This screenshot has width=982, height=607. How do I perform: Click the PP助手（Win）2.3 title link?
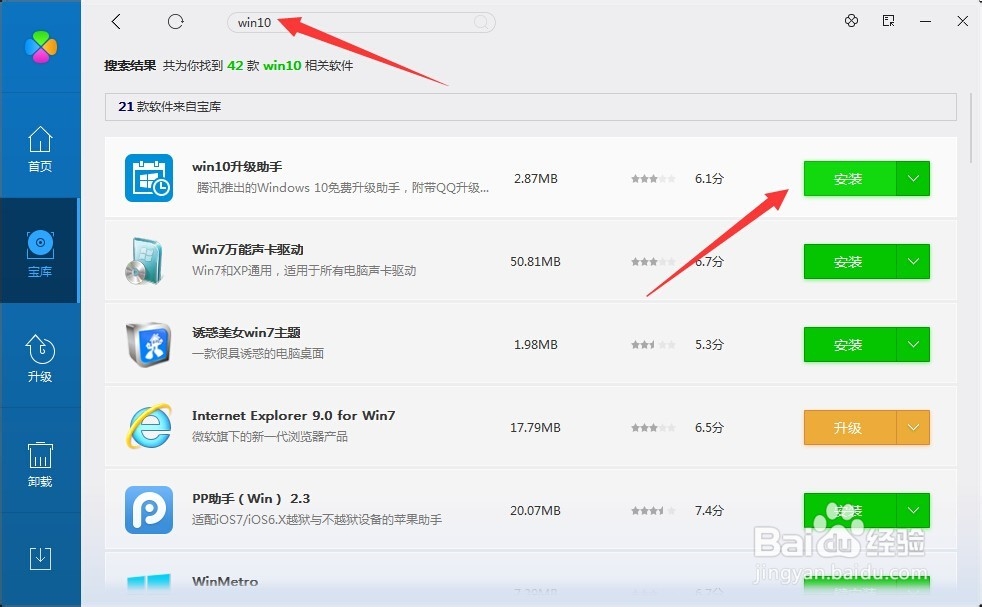[253, 498]
